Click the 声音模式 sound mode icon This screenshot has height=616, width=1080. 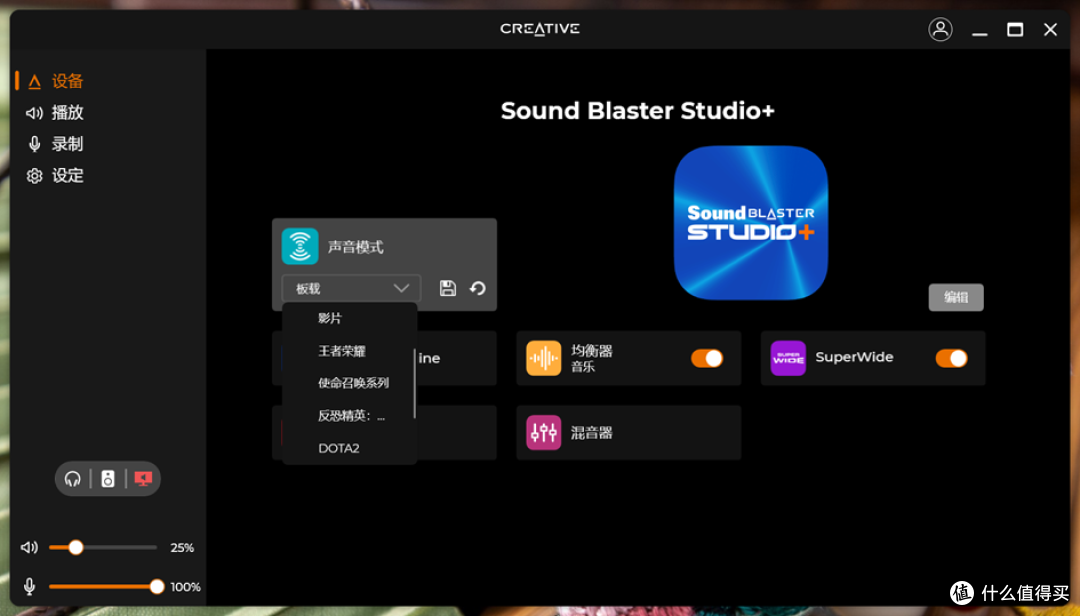tap(300, 246)
